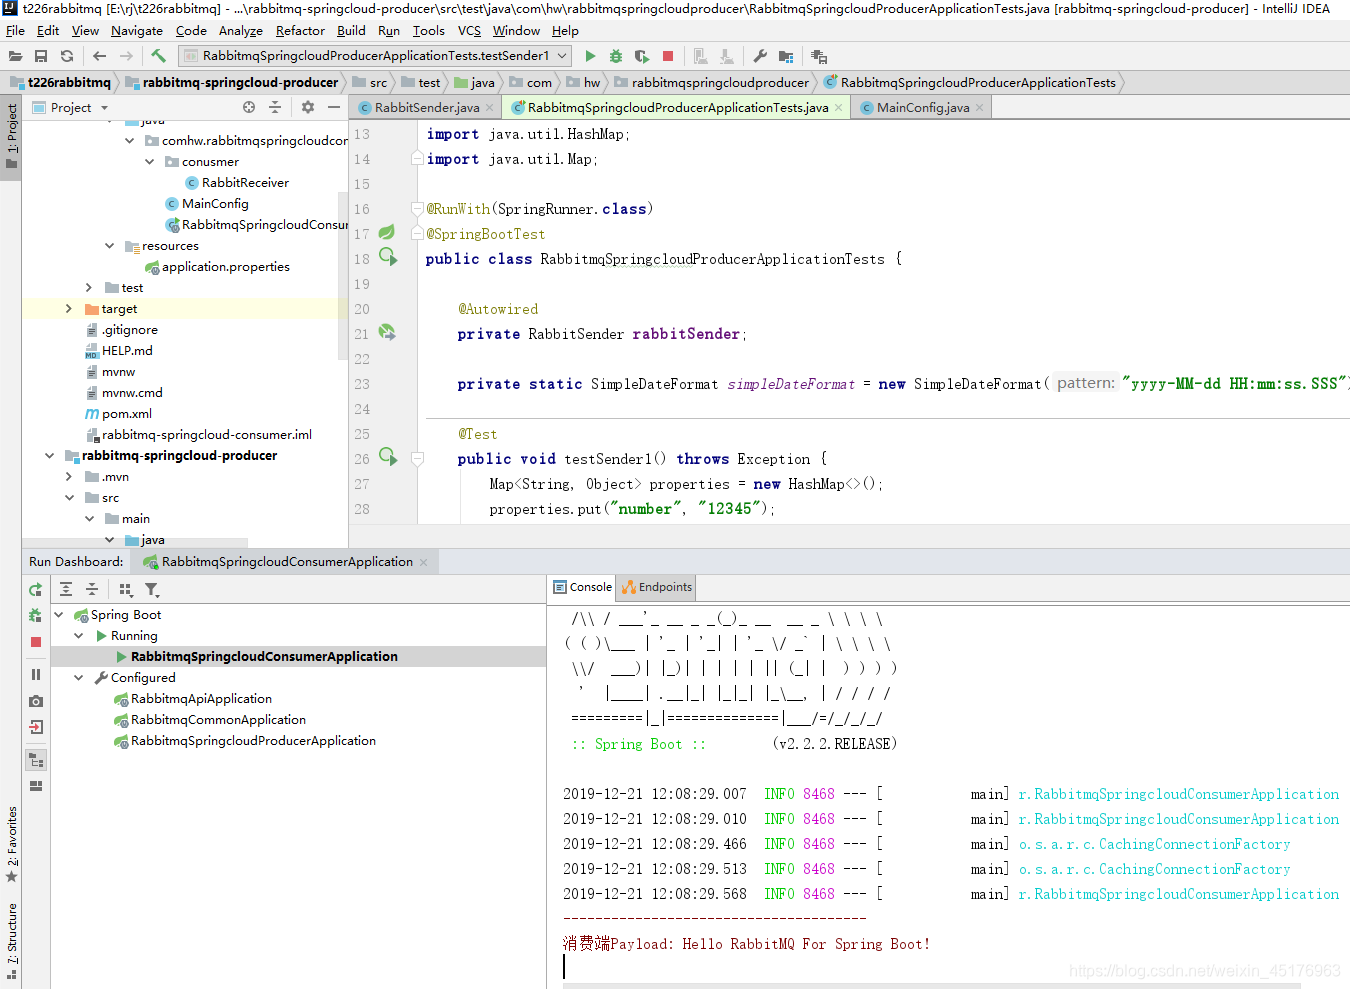Image resolution: width=1350 pixels, height=989 pixels.
Task: Click the locate target icon in the Project panel
Action: coord(249,107)
